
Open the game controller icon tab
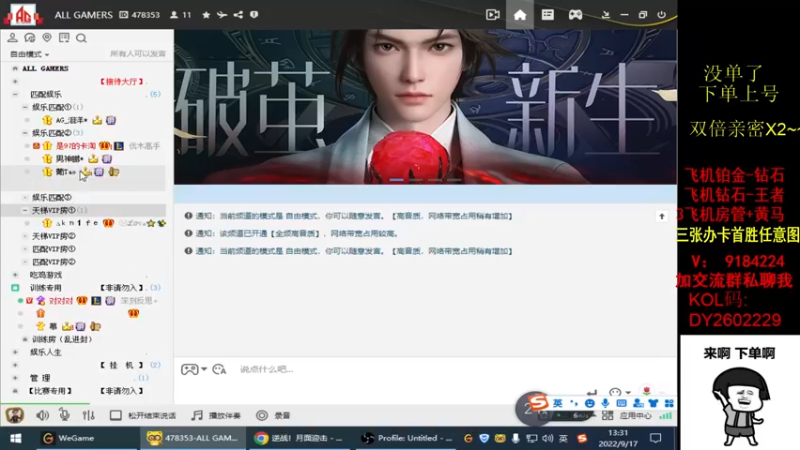(x=575, y=15)
